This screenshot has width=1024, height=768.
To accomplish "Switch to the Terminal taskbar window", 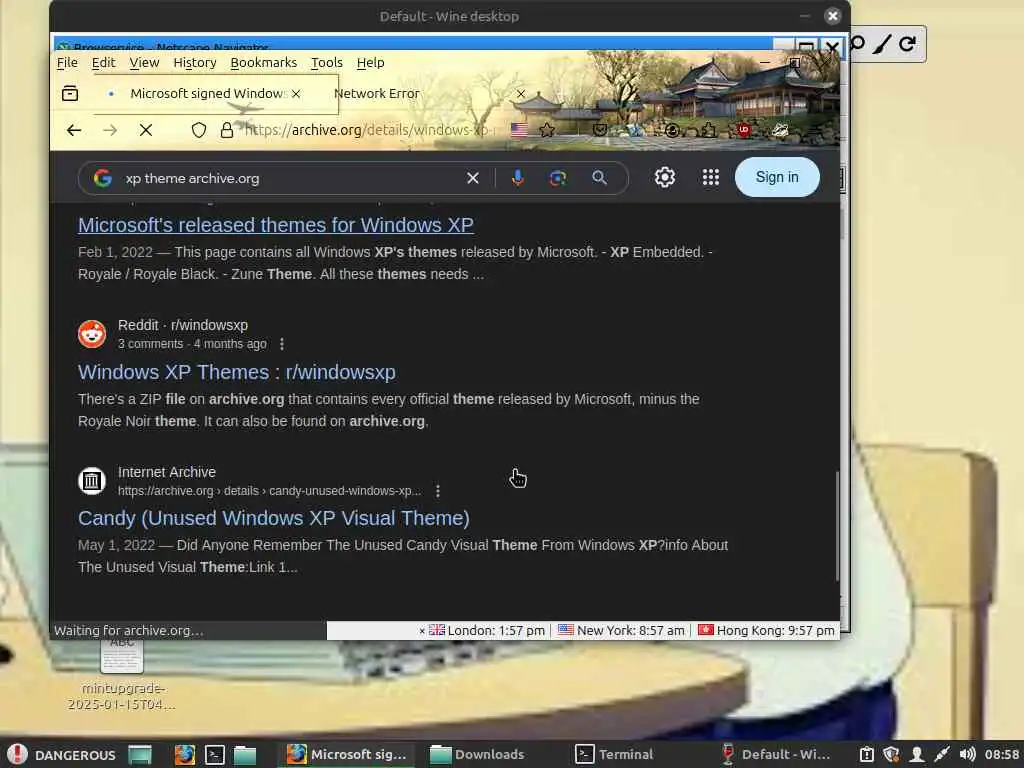I will coord(614,754).
